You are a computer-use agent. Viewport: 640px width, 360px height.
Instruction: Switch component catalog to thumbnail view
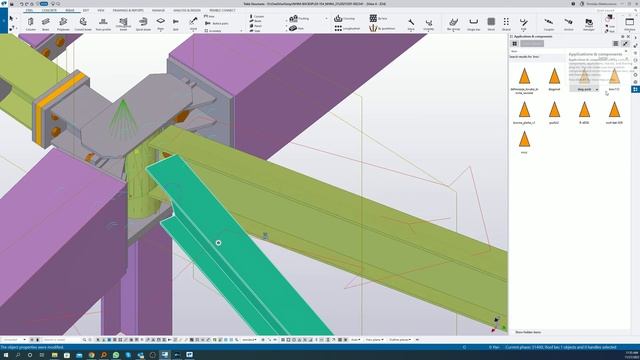click(514, 44)
